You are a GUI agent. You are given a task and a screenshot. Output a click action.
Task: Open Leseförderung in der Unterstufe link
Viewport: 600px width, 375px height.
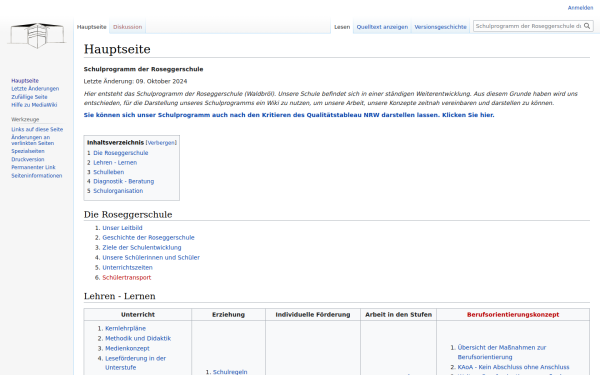(x=135, y=363)
